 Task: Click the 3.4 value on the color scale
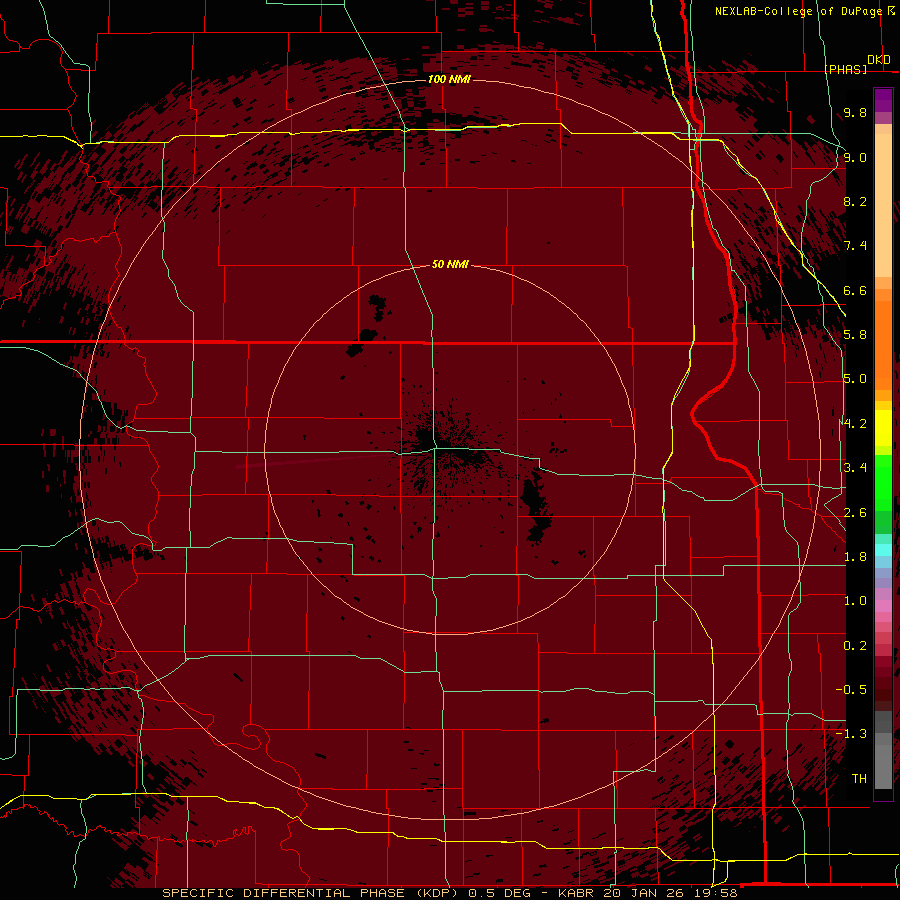855,468
